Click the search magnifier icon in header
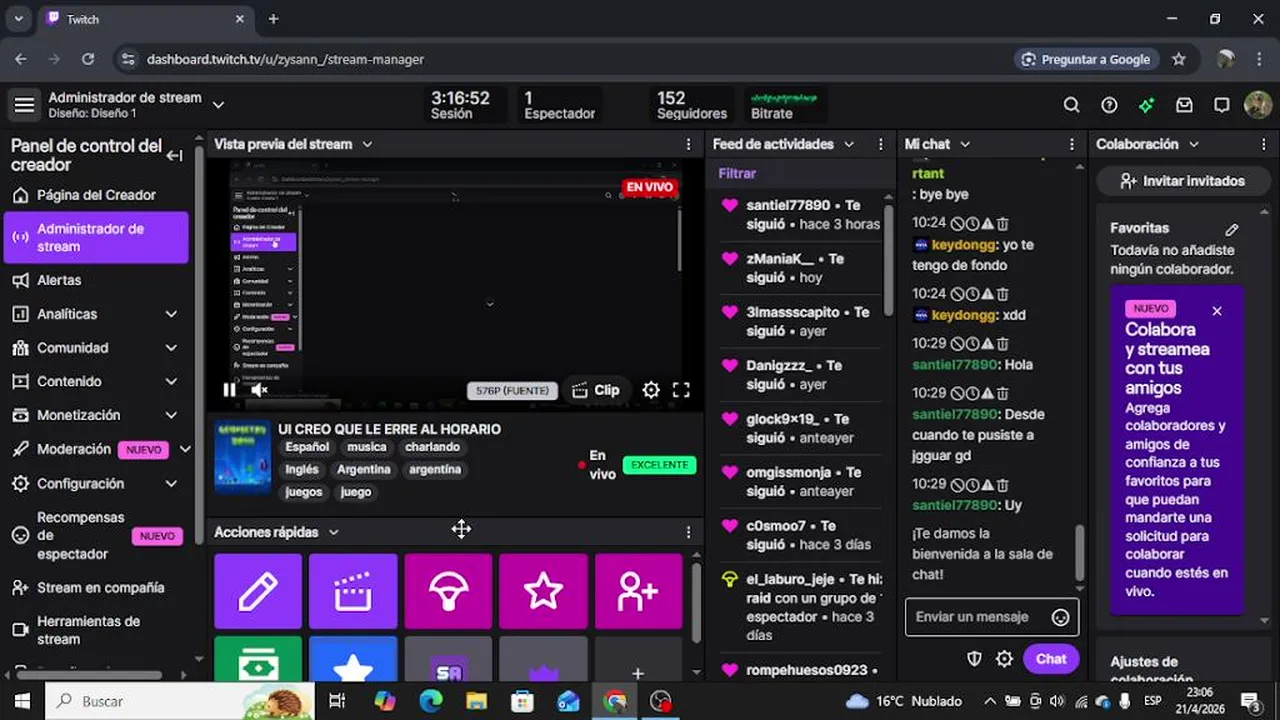Image resolution: width=1280 pixels, height=720 pixels. (x=1071, y=105)
